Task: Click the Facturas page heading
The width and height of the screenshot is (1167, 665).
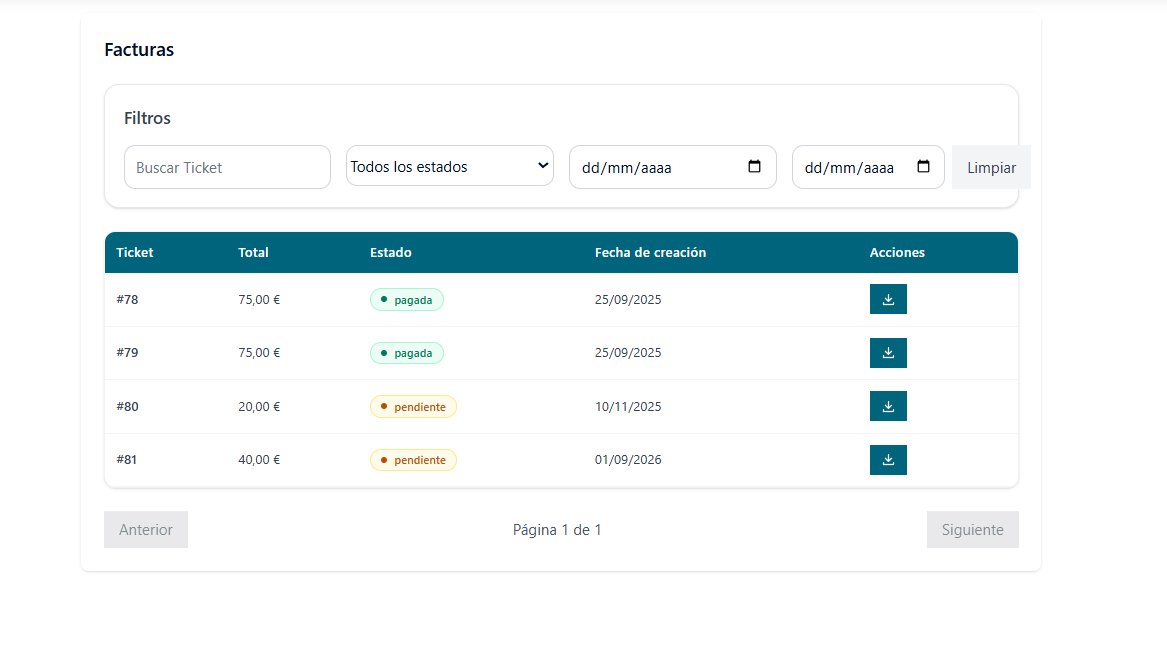Action: click(x=139, y=50)
